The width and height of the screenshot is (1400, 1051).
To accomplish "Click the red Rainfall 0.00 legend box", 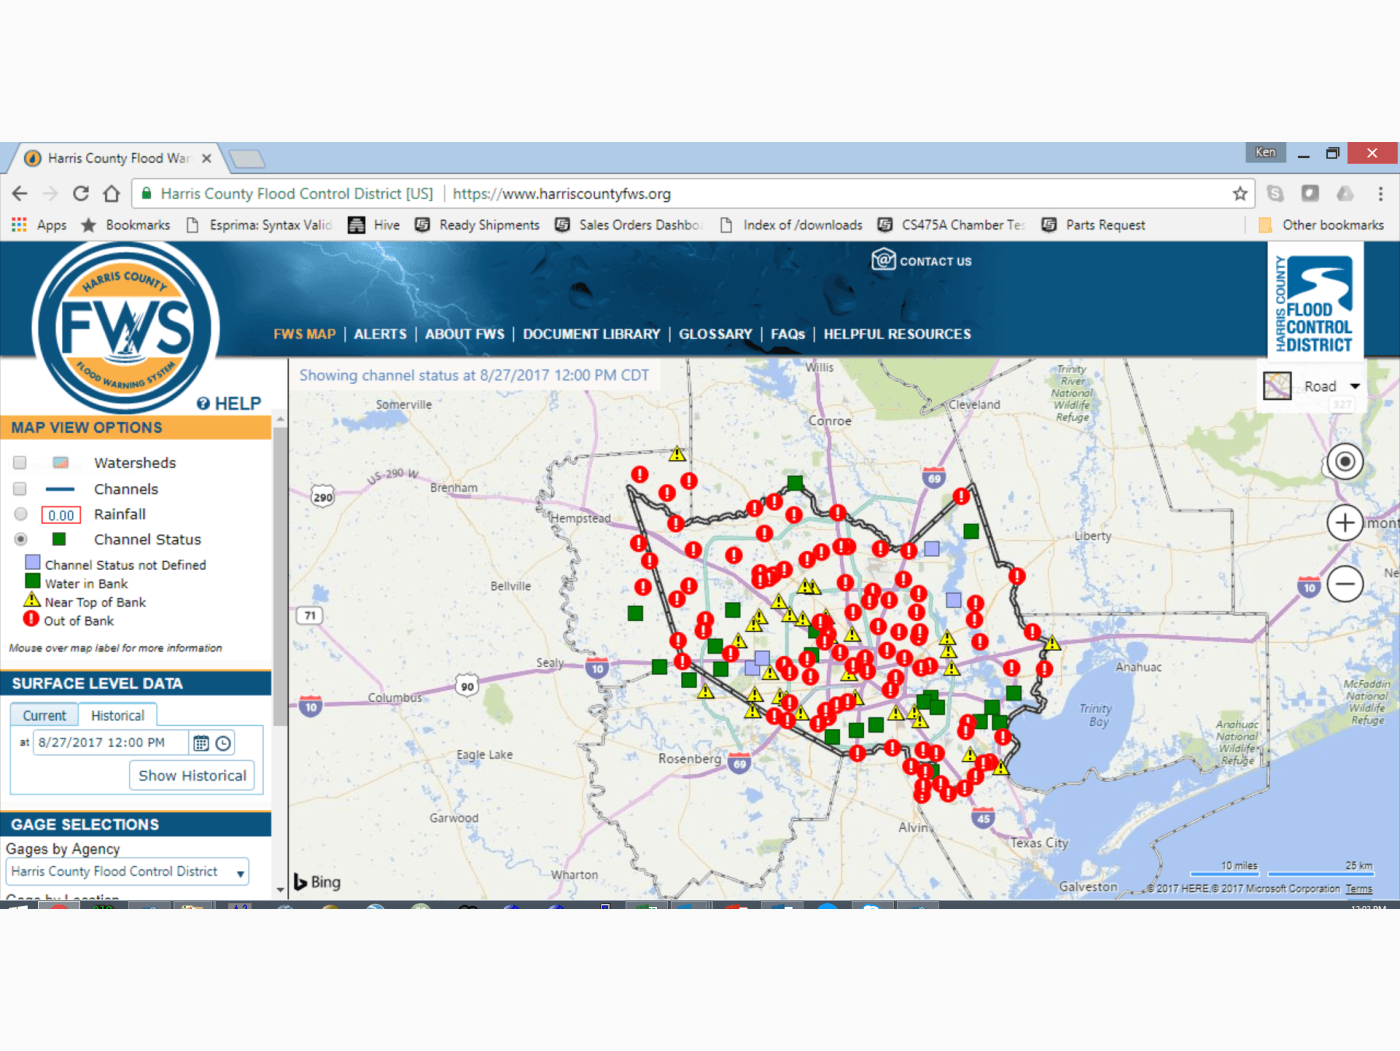I will (x=61, y=515).
